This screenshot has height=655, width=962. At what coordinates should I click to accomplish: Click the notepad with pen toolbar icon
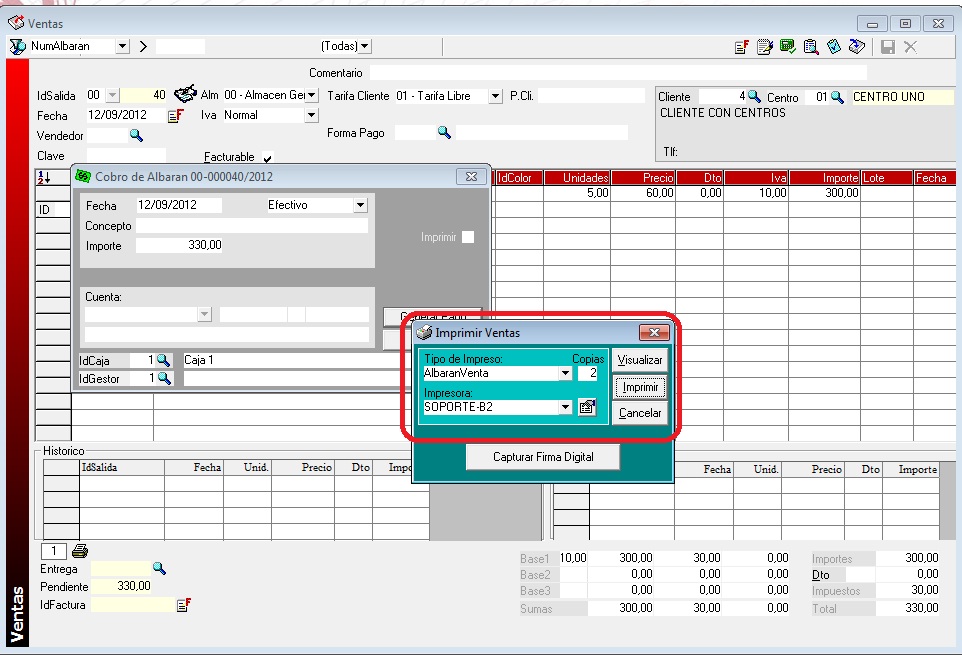tap(764, 47)
